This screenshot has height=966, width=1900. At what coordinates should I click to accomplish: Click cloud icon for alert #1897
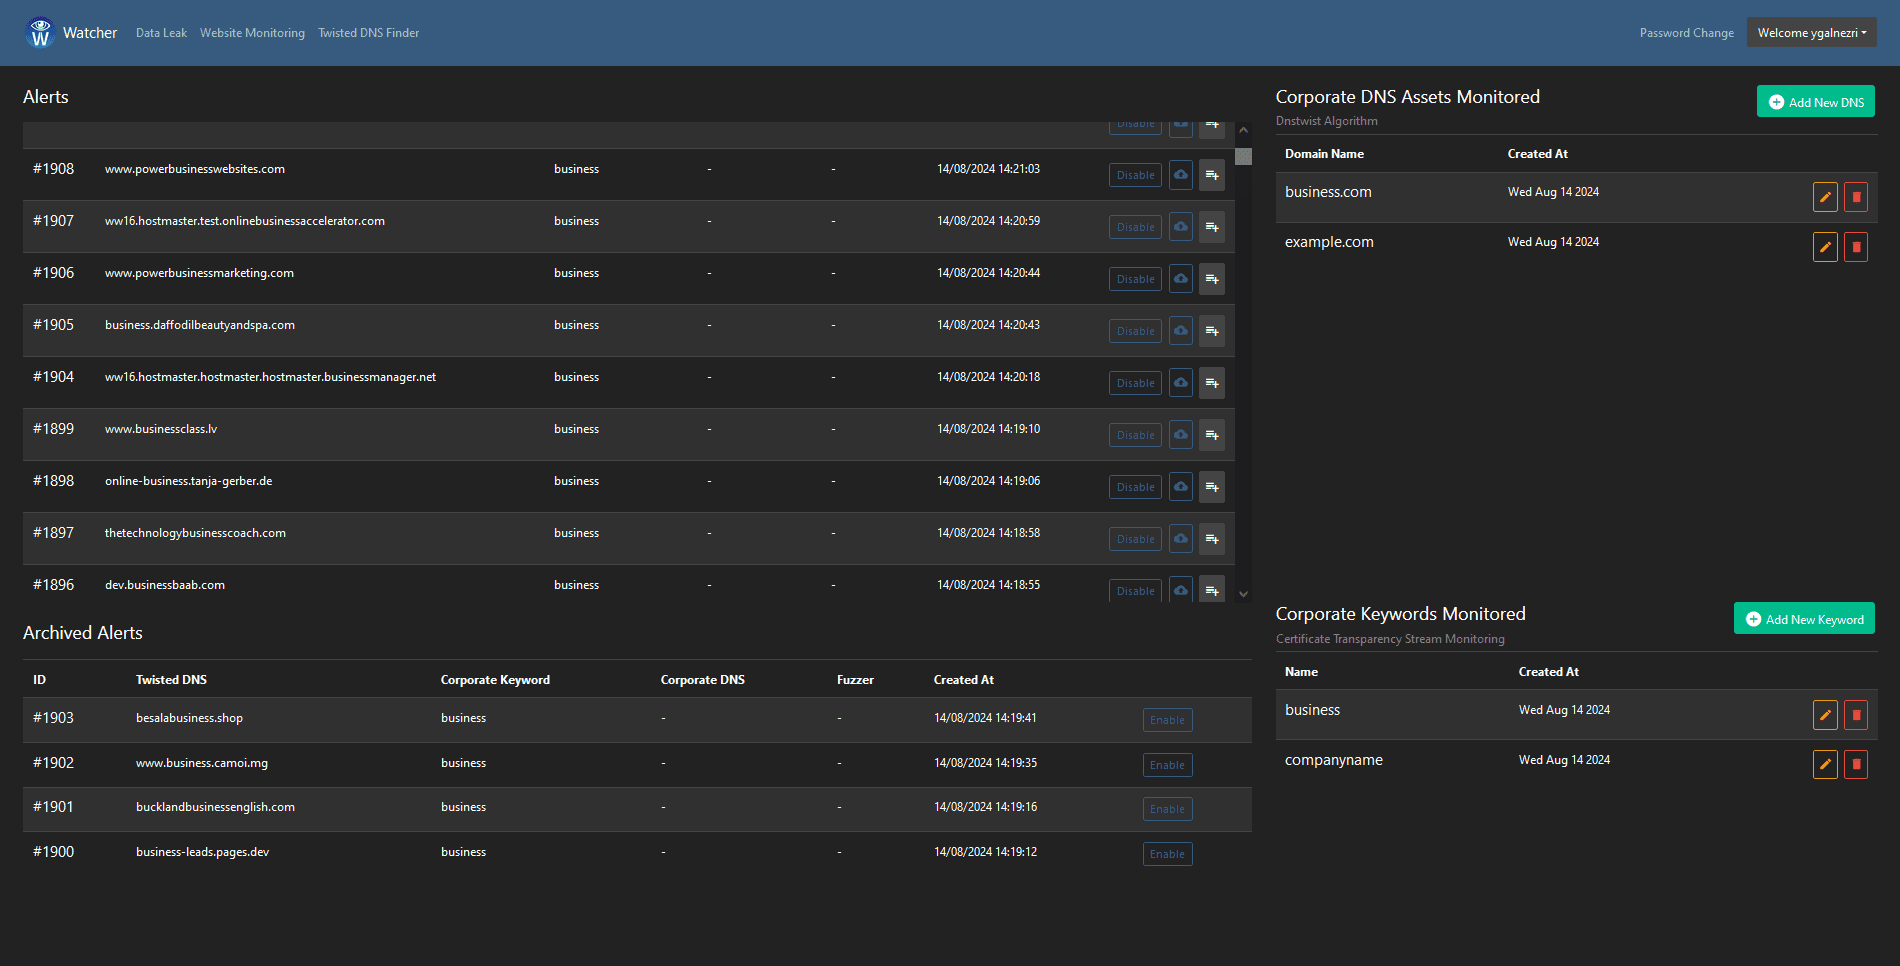(1181, 539)
